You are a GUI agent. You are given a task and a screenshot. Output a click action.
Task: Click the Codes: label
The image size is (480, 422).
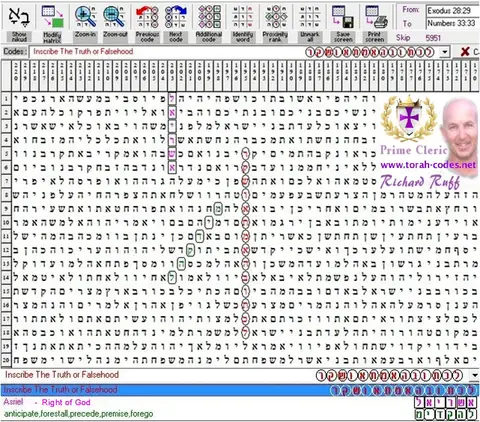tap(14, 52)
